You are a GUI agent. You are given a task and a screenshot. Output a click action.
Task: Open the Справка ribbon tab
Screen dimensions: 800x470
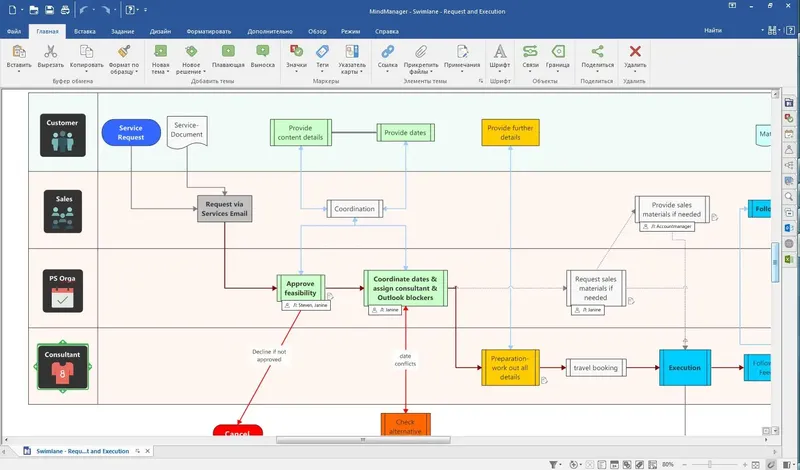click(x=387, y=31)
